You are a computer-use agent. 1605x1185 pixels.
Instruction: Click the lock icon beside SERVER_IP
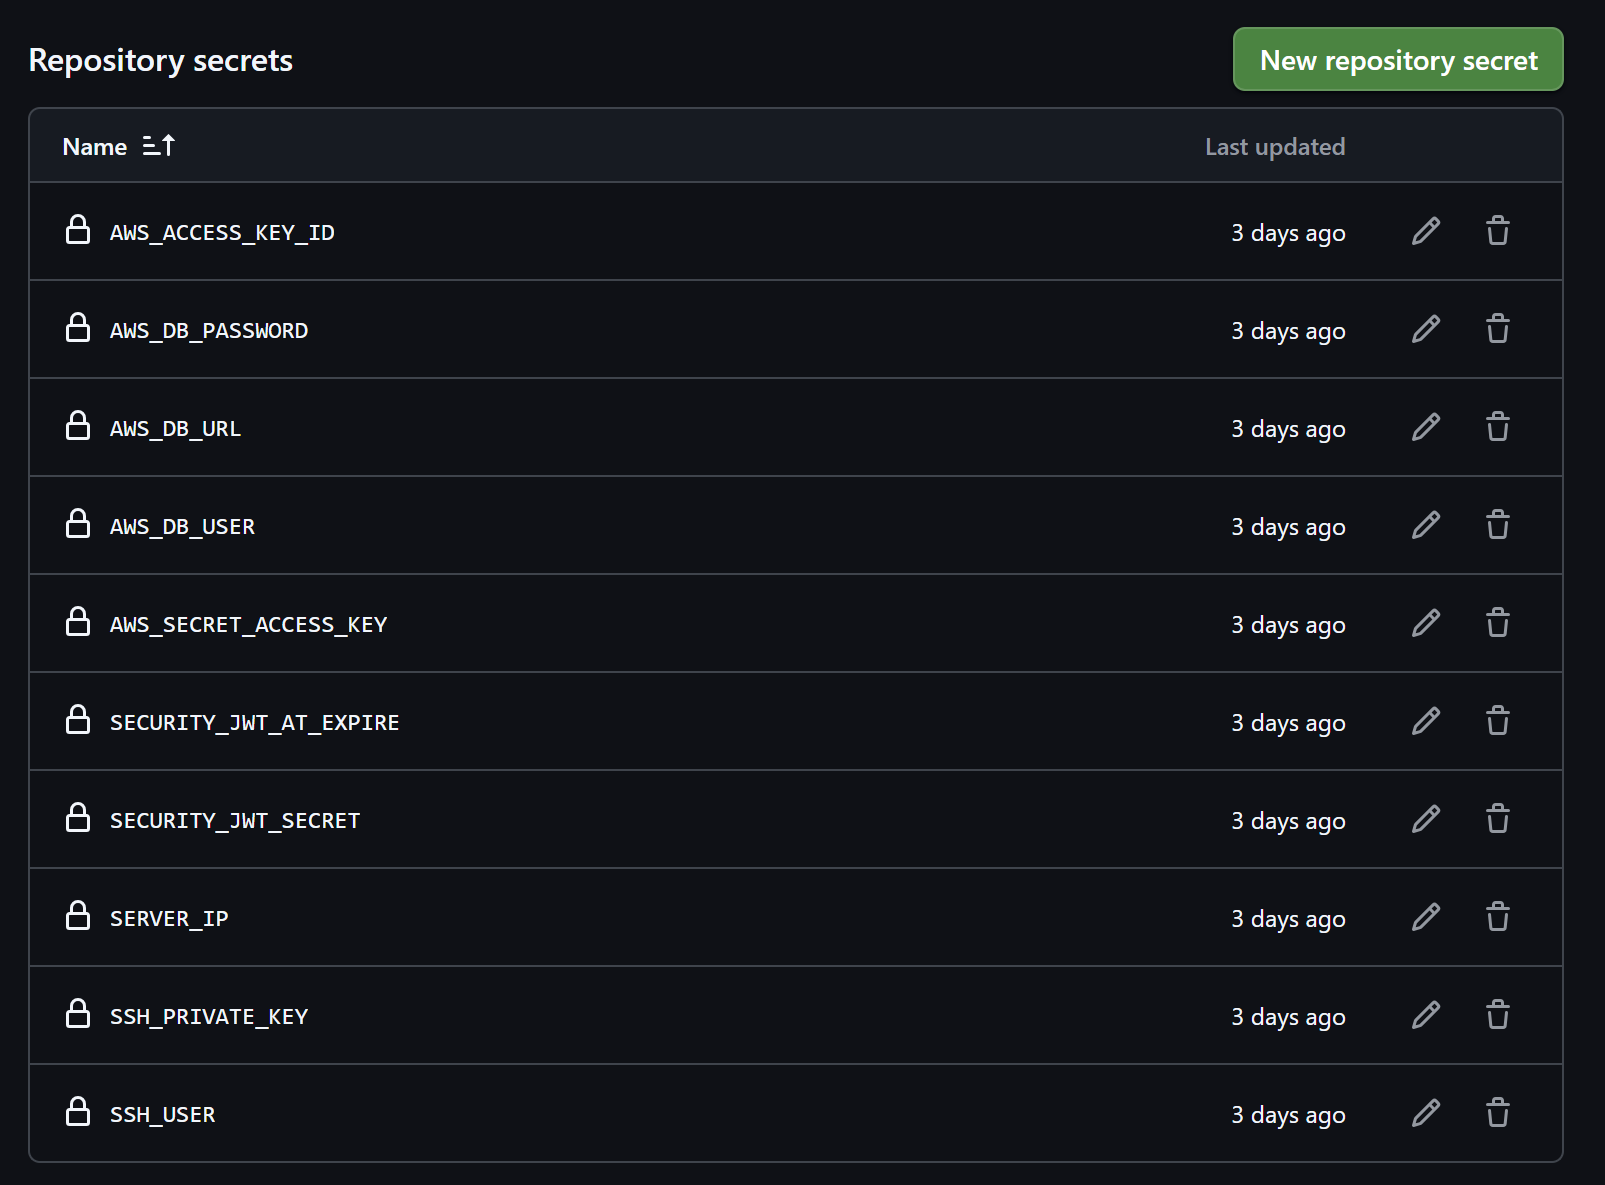point(78,915)
